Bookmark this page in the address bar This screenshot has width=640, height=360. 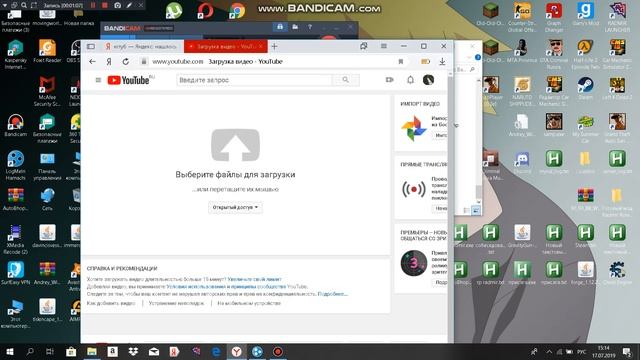[x=401, y=62]
